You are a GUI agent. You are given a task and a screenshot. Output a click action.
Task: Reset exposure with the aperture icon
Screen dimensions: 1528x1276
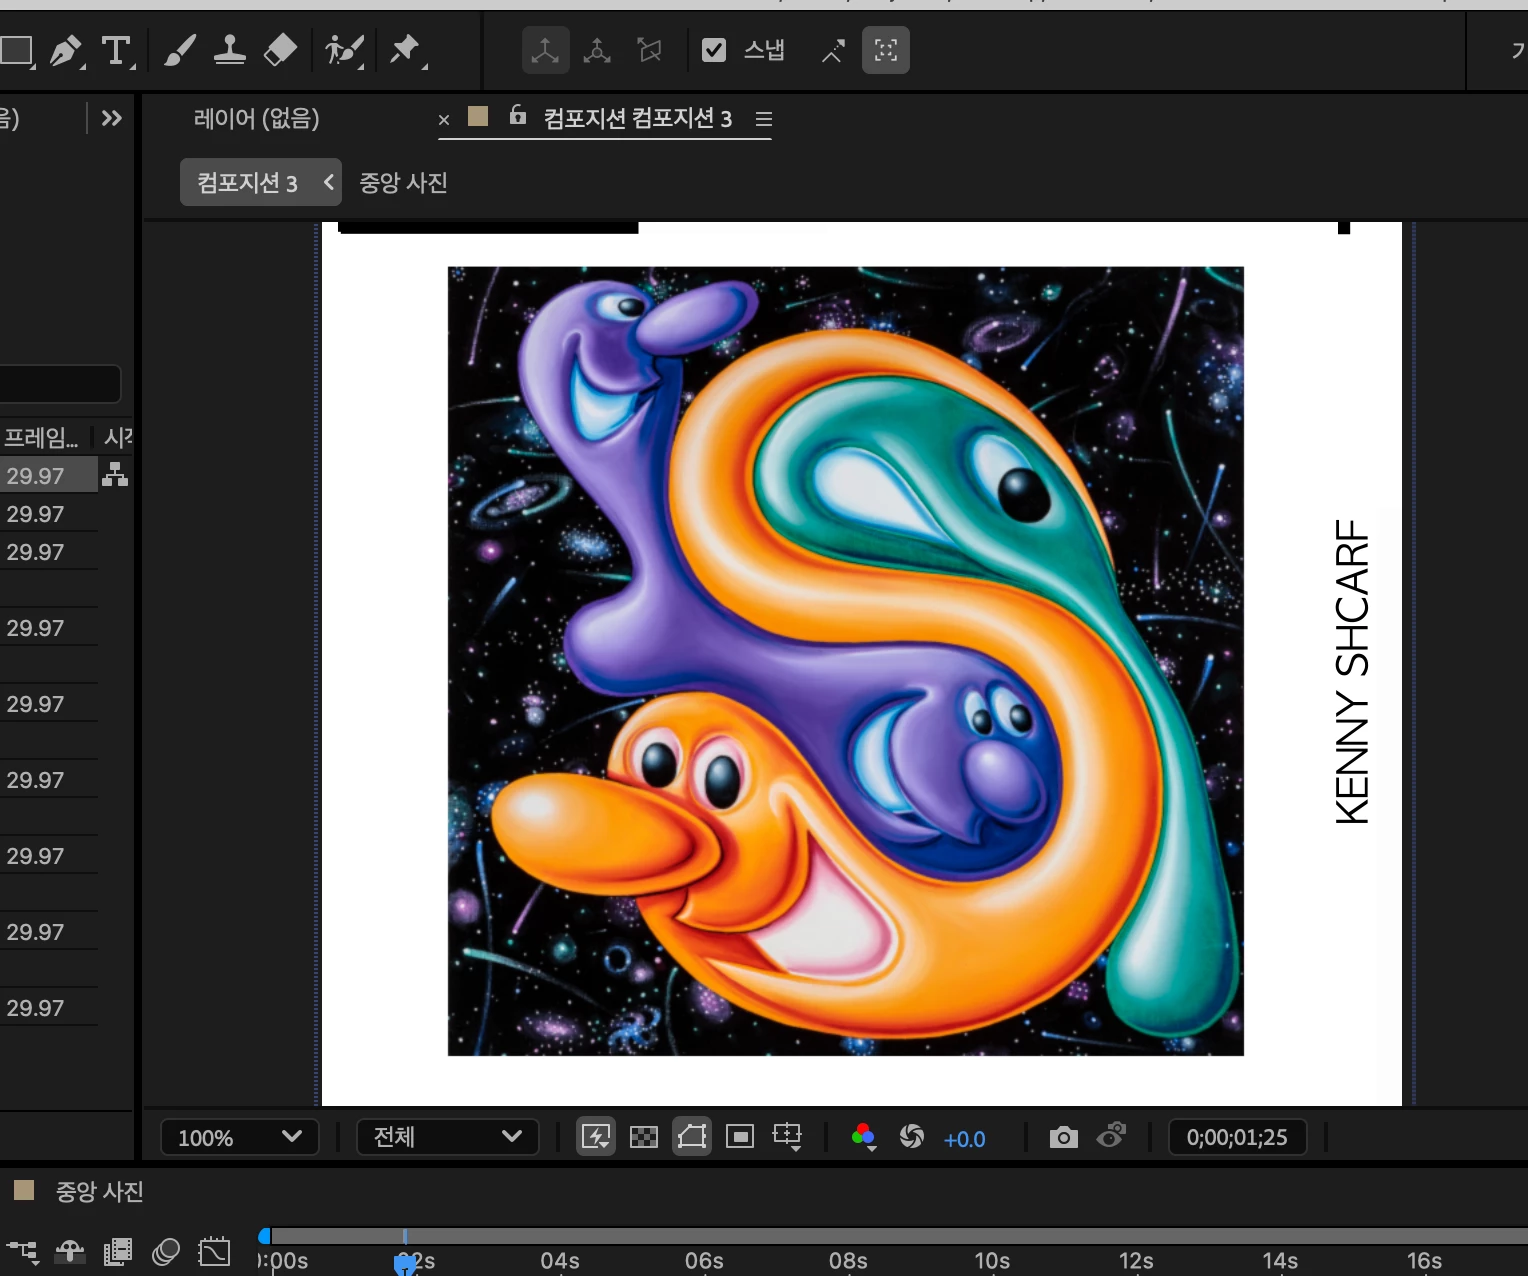click(912, 1137)
